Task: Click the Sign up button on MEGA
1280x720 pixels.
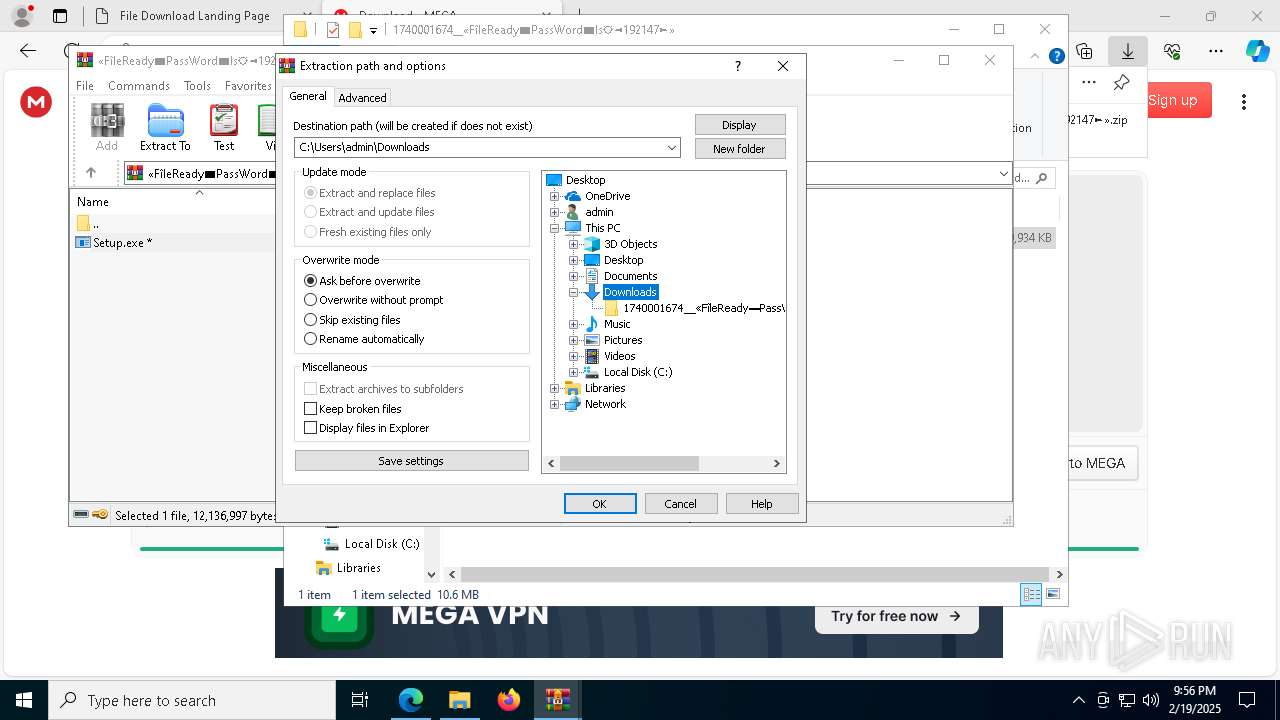Action: tap(1173, 100)
